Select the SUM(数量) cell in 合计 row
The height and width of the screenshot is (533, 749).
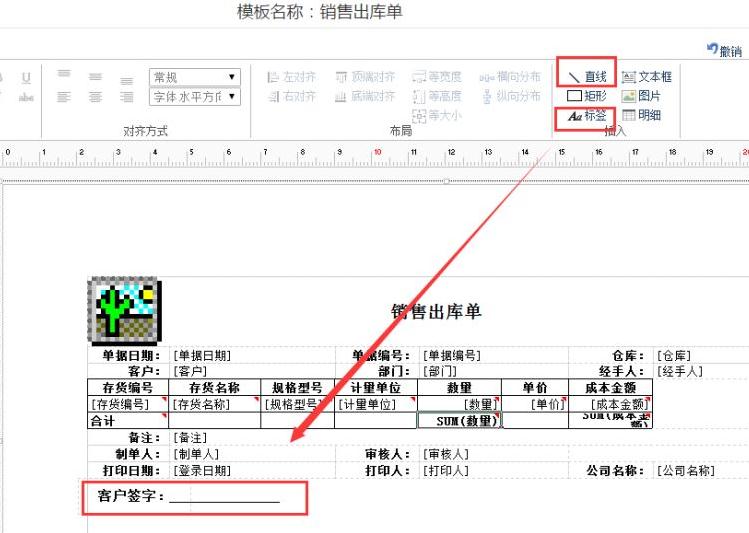[x=458, y=421]
